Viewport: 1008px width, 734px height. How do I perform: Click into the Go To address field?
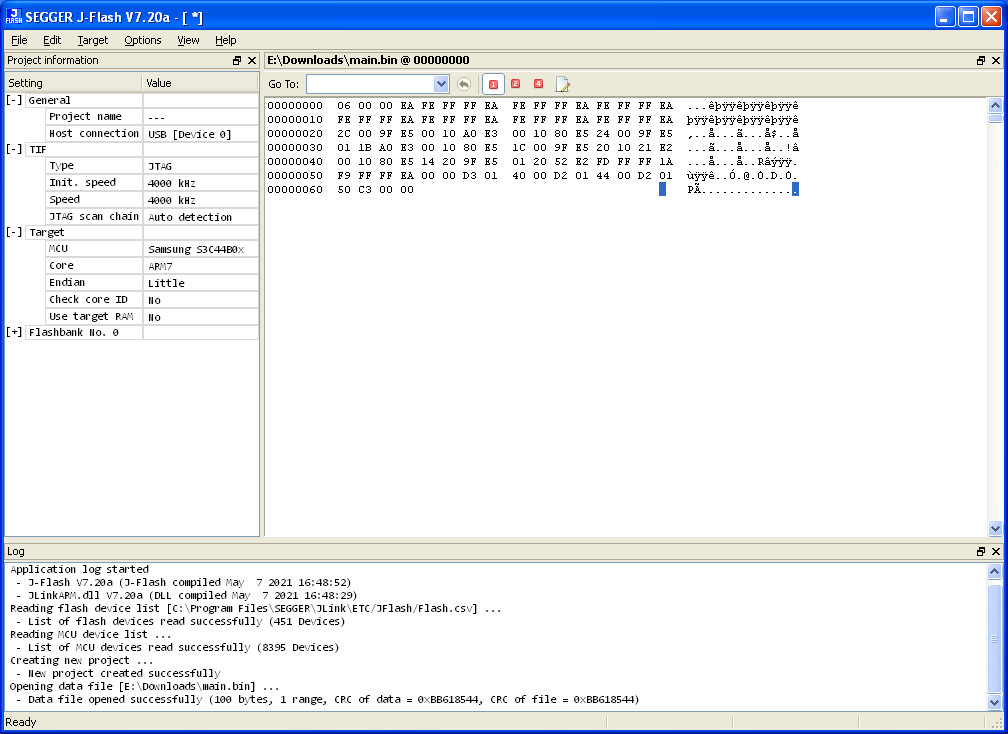coord(371,84)
